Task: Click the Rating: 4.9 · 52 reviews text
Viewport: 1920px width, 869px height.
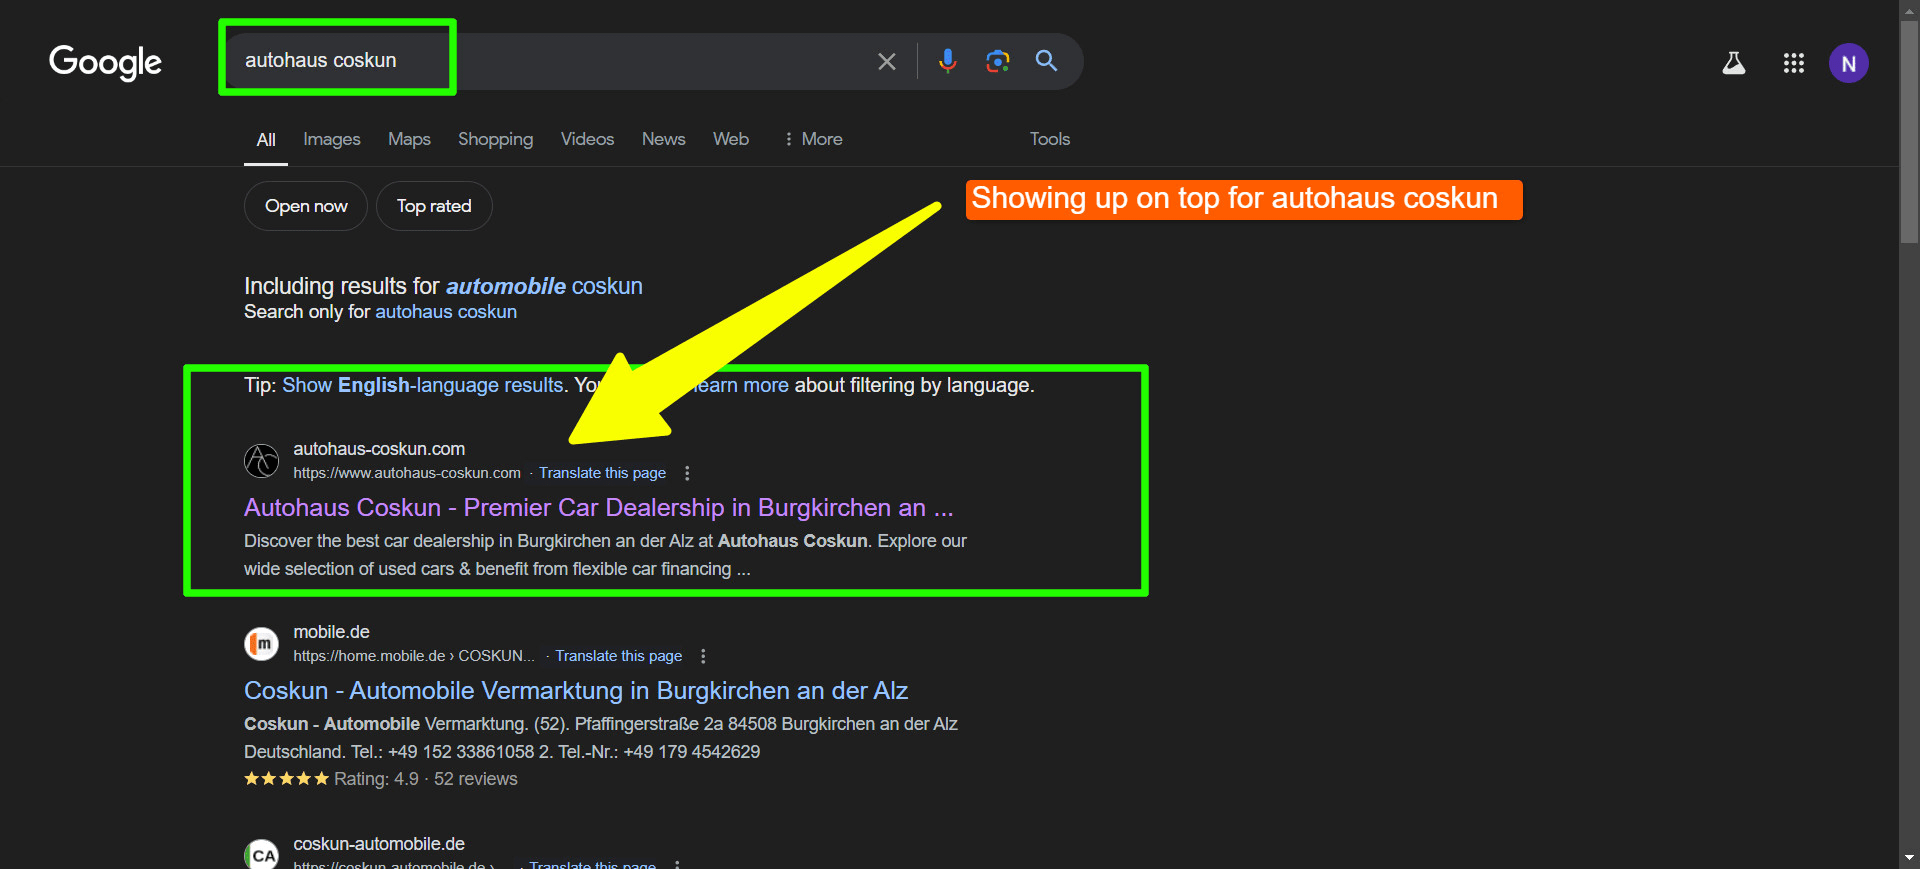Action: point(426,779)
